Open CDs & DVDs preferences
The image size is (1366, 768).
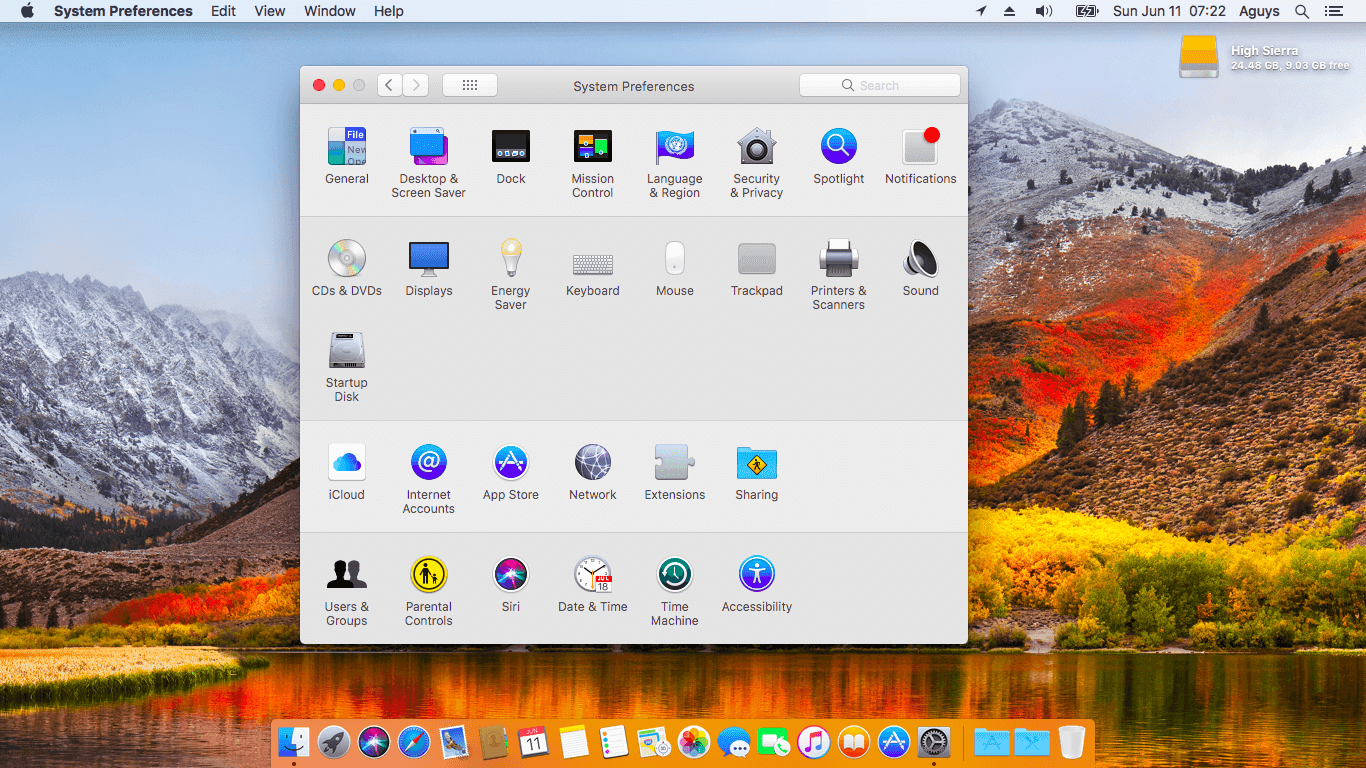(347, 268)
